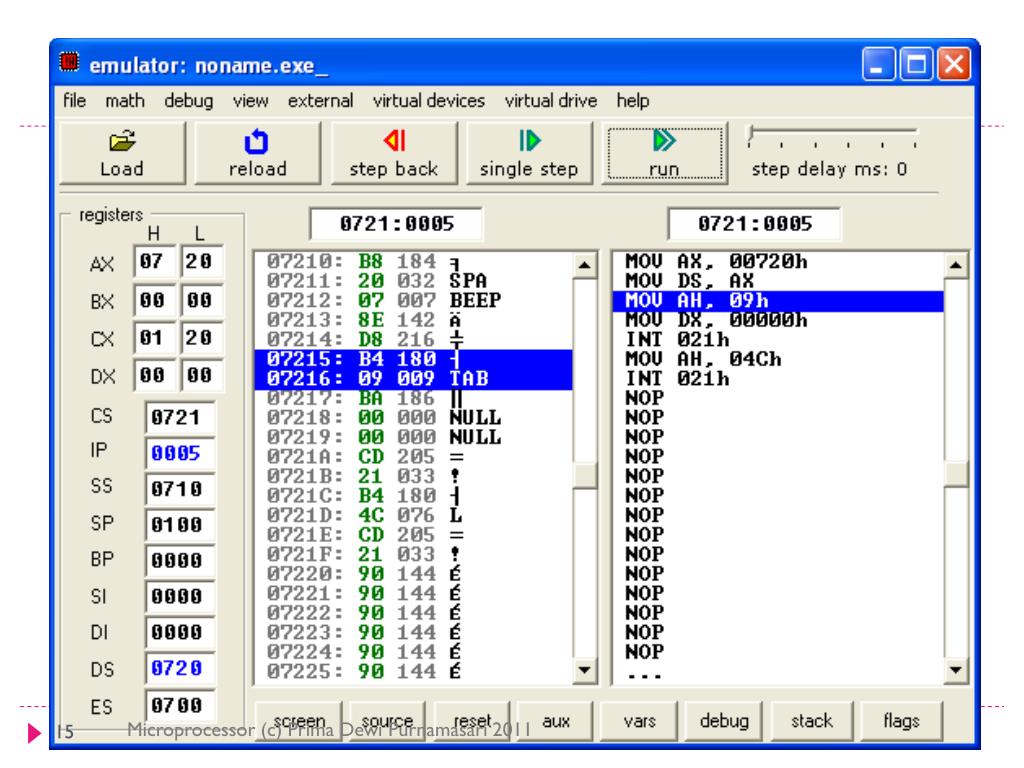Adjust the step delay ms slider

[x=833, y=136]
